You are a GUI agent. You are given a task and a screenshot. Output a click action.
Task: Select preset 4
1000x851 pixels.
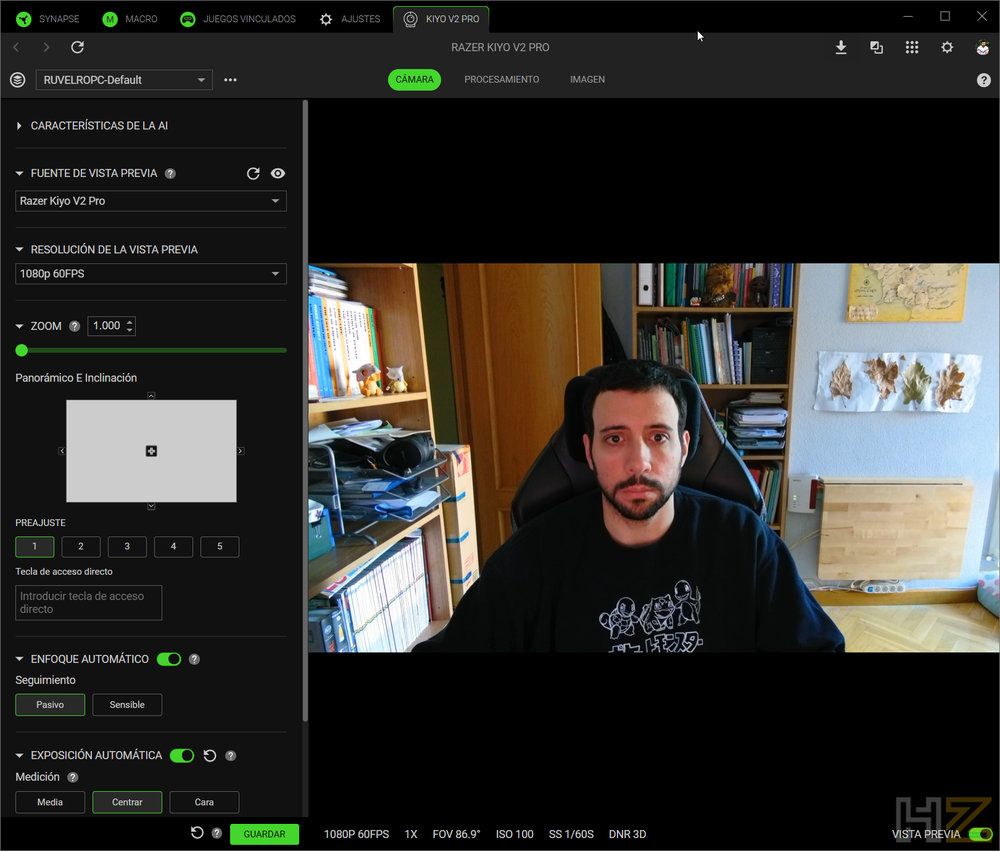[x=173, y=547]
